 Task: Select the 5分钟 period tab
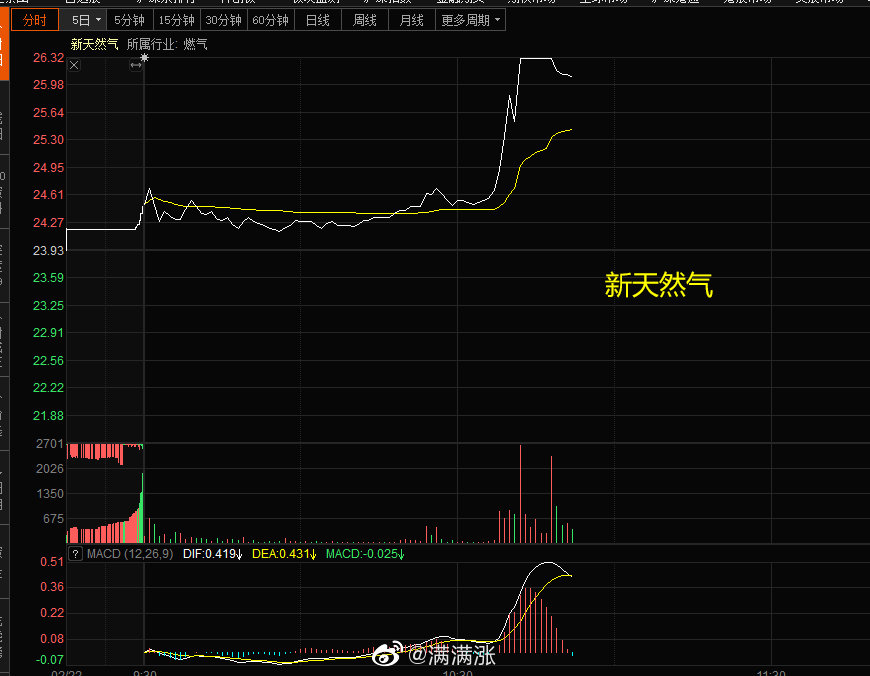point(129,21)
